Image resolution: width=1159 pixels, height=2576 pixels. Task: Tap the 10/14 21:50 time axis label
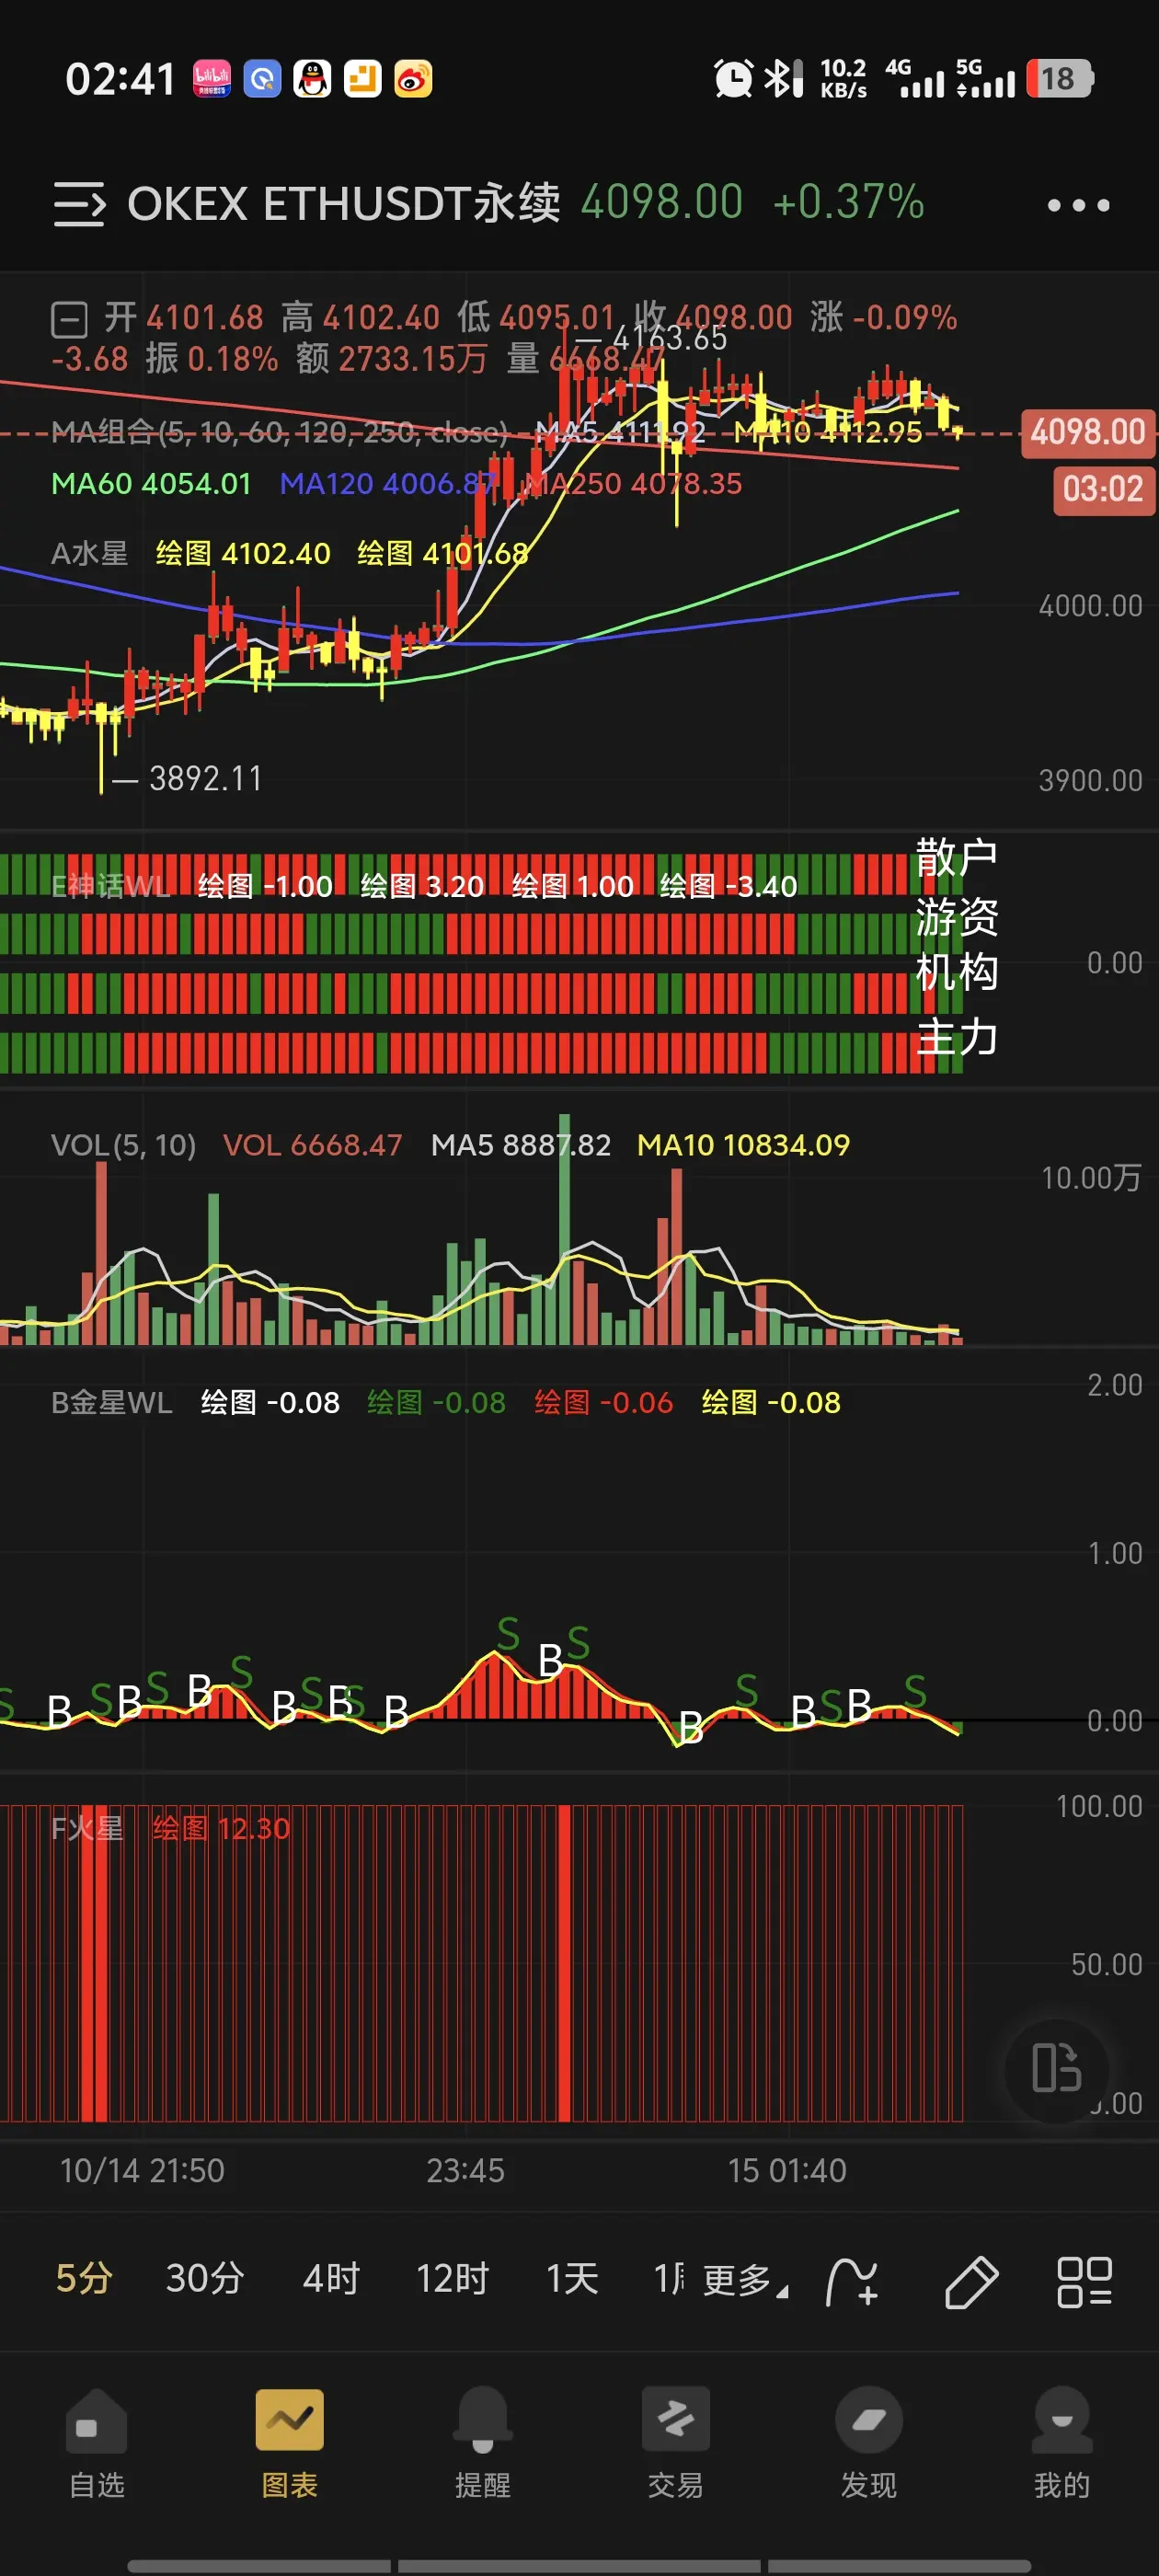pyautogui.click(x=142, y=2170)
